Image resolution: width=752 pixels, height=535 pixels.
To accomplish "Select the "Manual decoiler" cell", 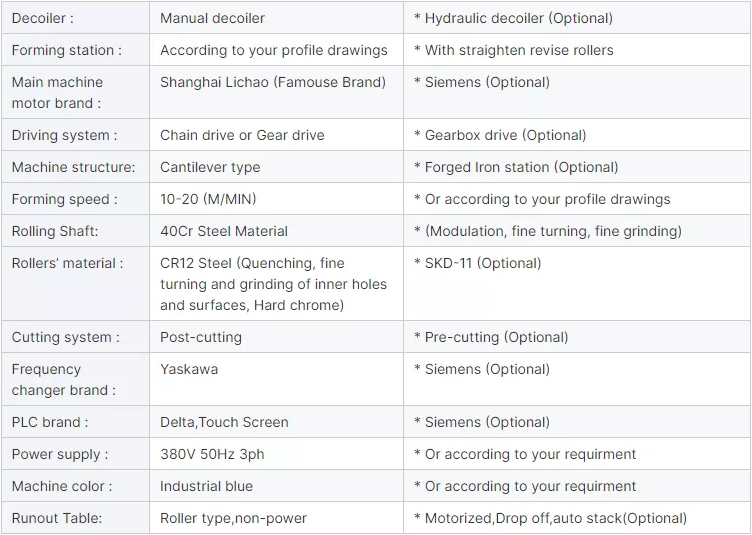I will click(213, 18).
